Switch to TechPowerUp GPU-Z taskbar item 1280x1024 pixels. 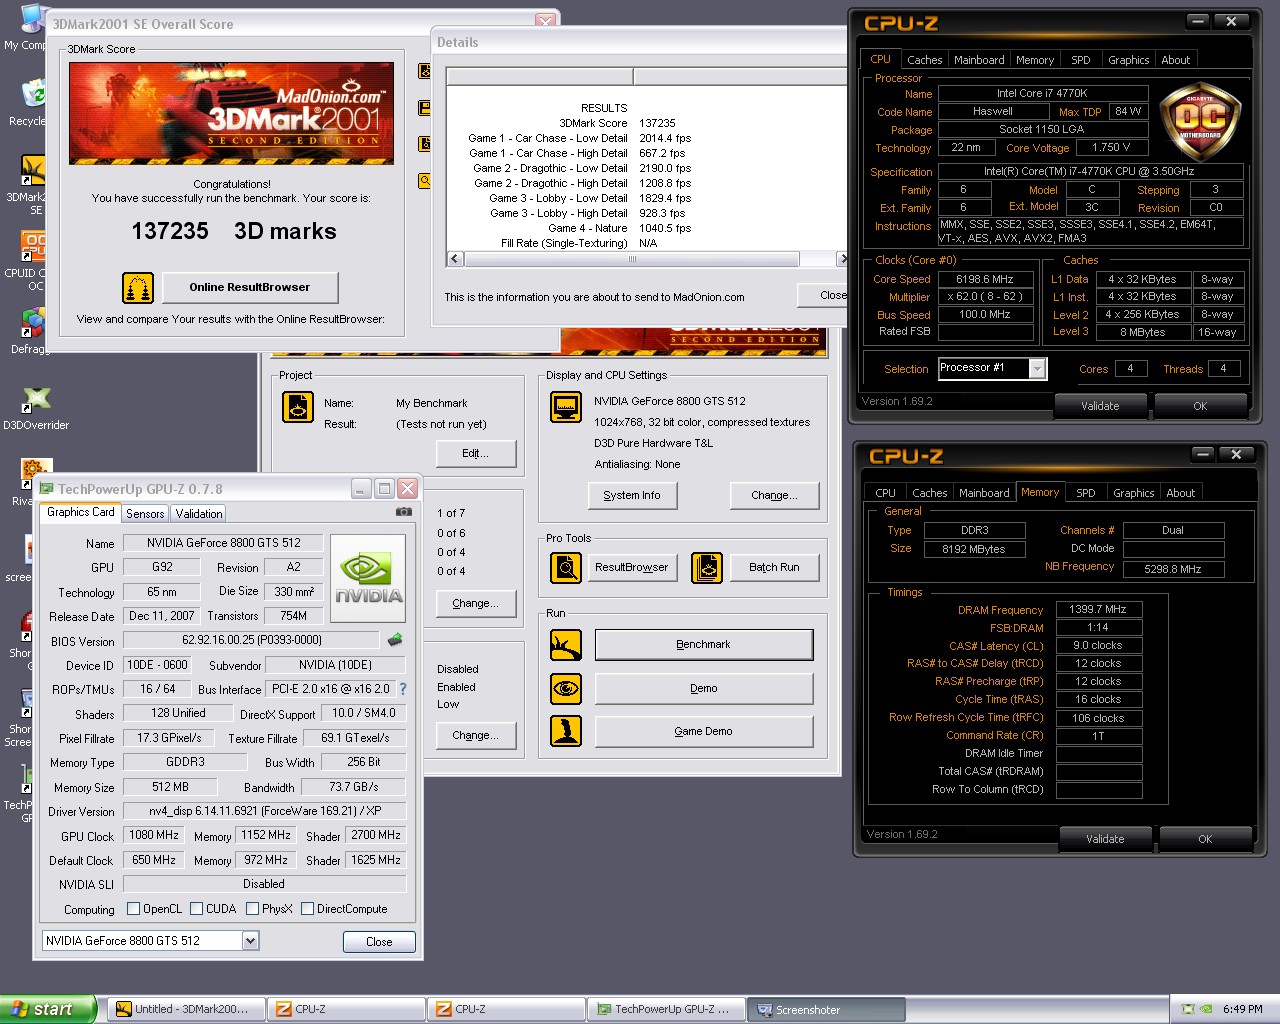tap(667, 1009)
